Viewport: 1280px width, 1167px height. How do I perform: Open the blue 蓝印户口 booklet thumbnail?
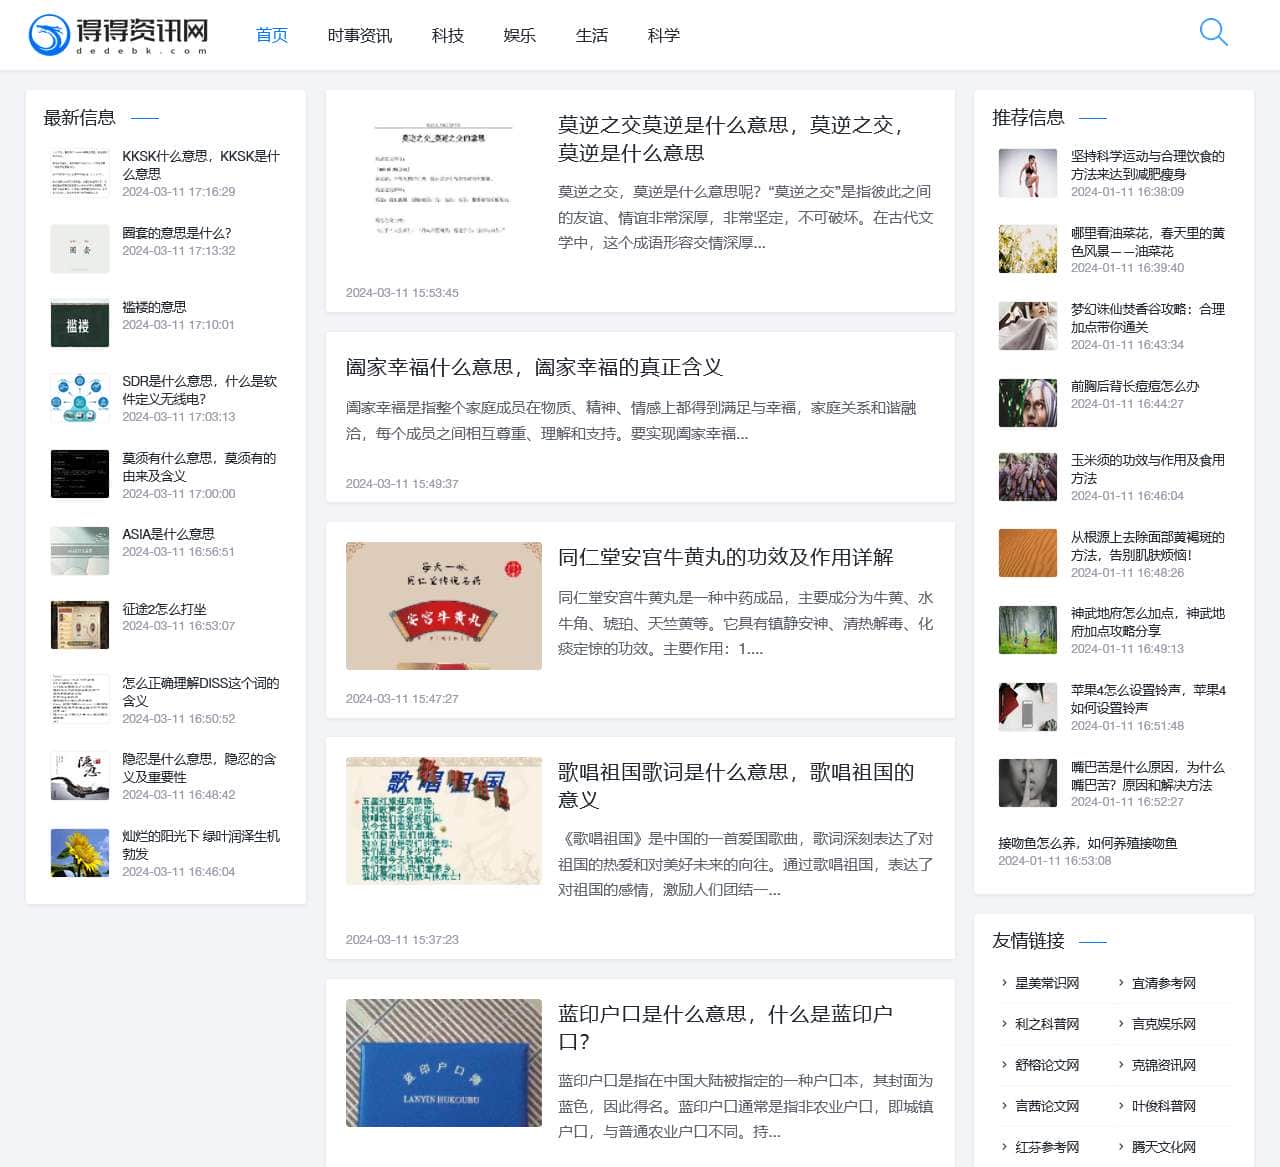(x=443, y=1062)
